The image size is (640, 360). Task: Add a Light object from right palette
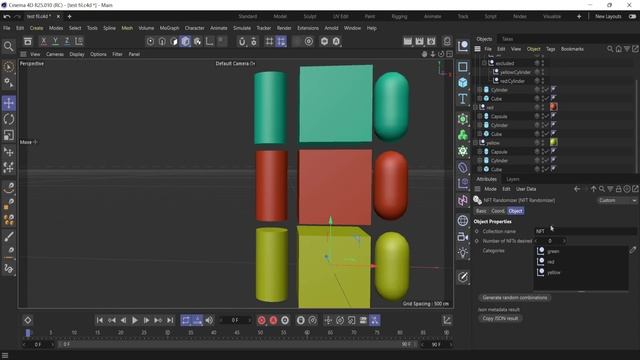tap(462, 253)
